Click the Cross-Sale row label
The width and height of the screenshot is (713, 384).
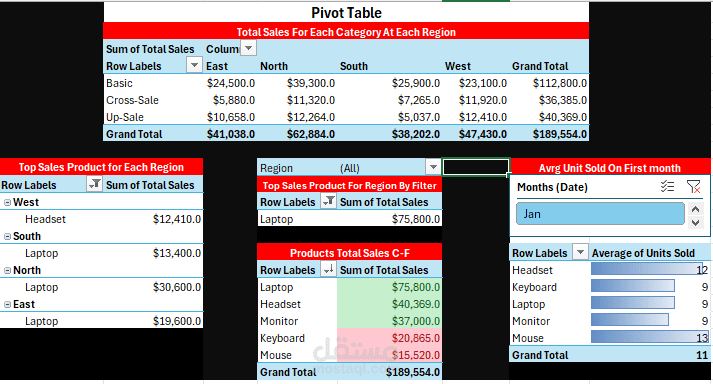[132, 100]
